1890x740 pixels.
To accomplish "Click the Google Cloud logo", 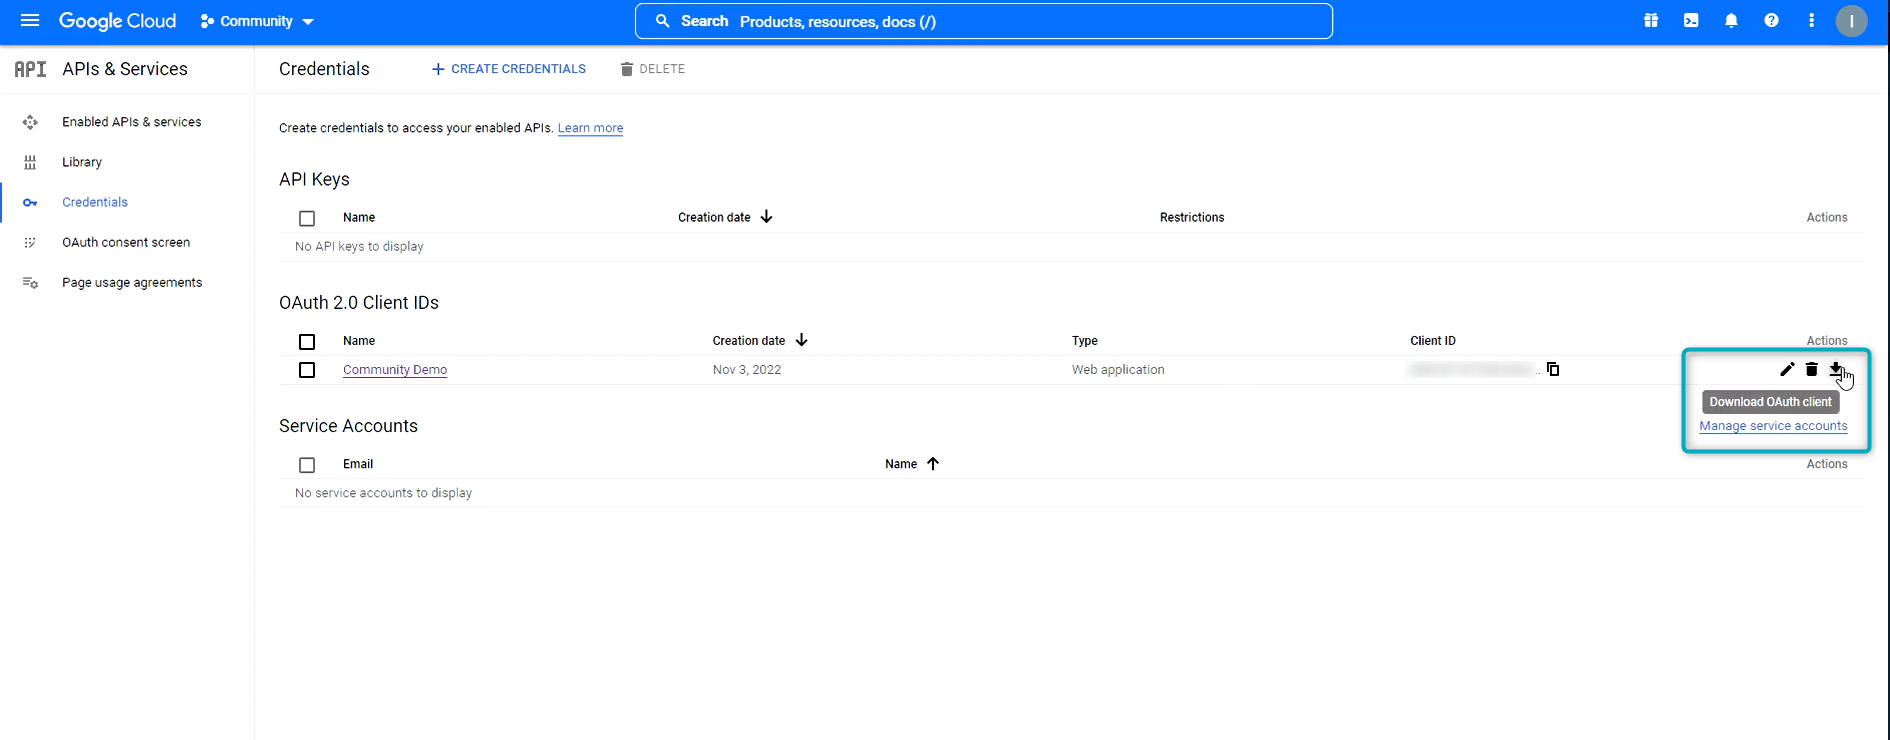I will [x=117, y=21].
